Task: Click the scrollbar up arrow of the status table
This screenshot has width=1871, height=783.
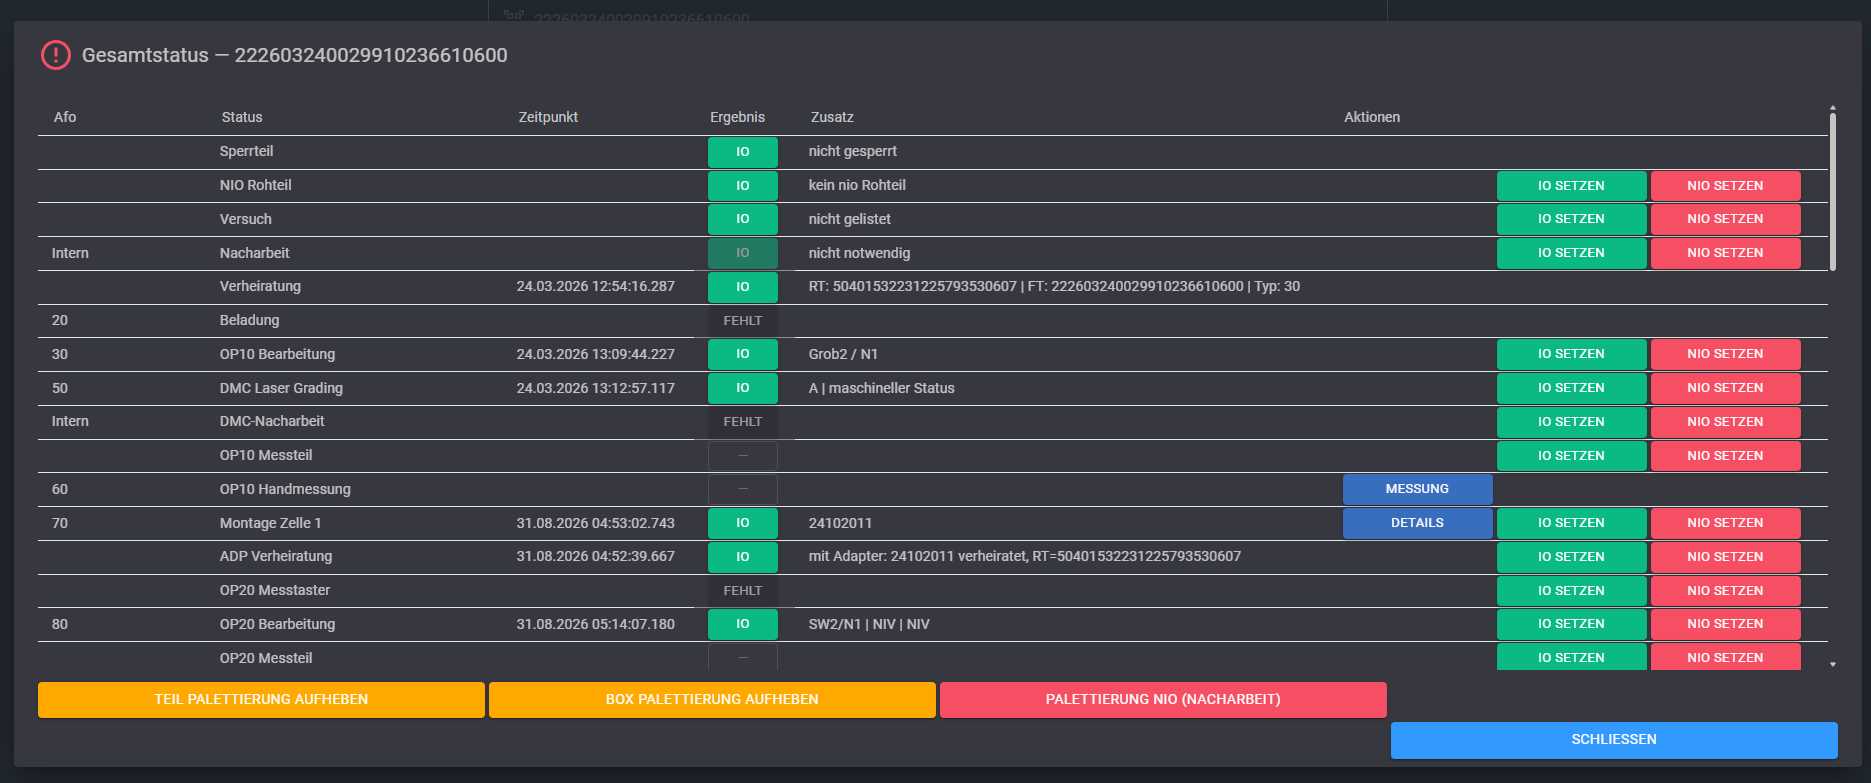Action: 1832,107
